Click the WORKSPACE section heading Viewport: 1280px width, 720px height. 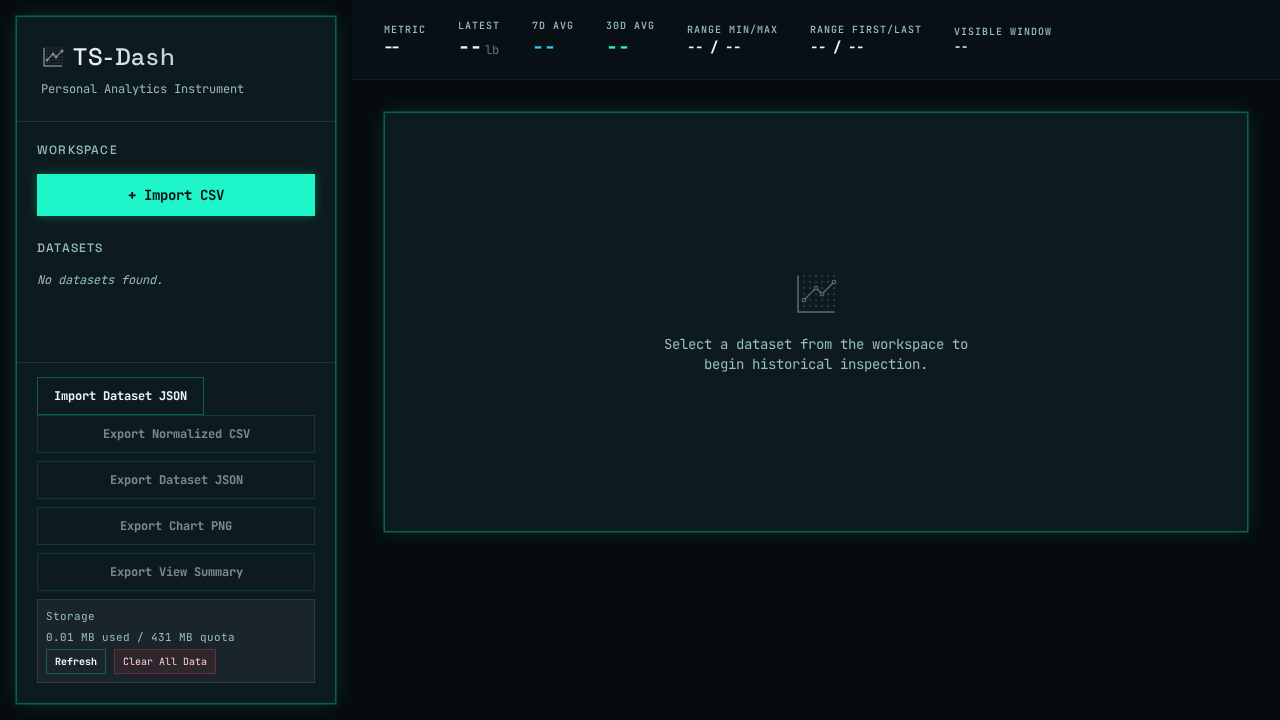coord(77,150)
